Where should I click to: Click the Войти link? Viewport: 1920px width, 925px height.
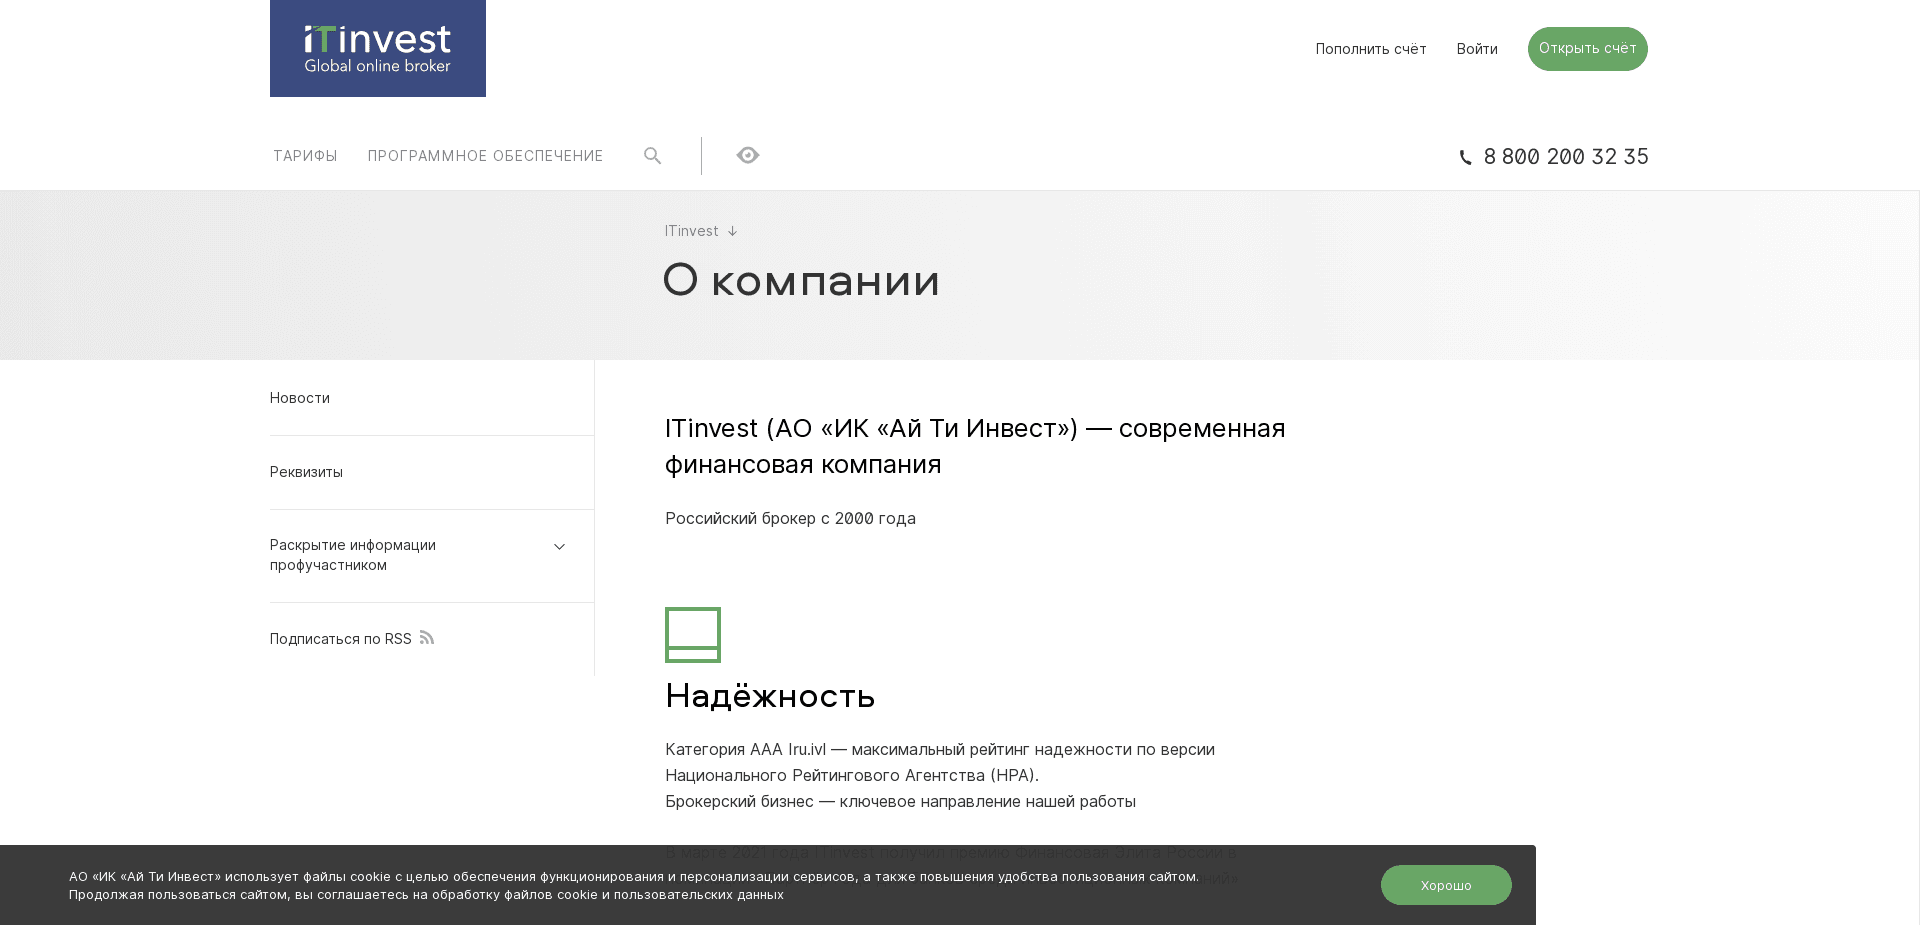coord(1477,48)
